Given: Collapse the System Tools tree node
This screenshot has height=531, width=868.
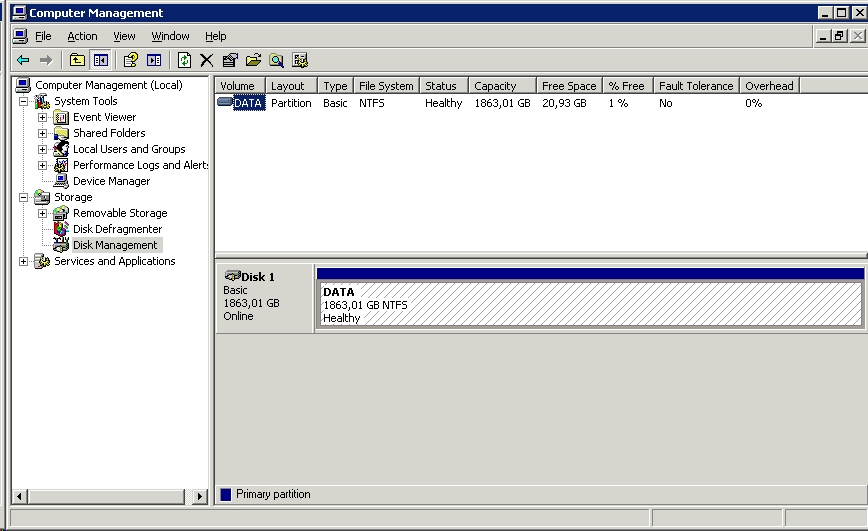Looking at the screenshot, I should click(24, 101).
